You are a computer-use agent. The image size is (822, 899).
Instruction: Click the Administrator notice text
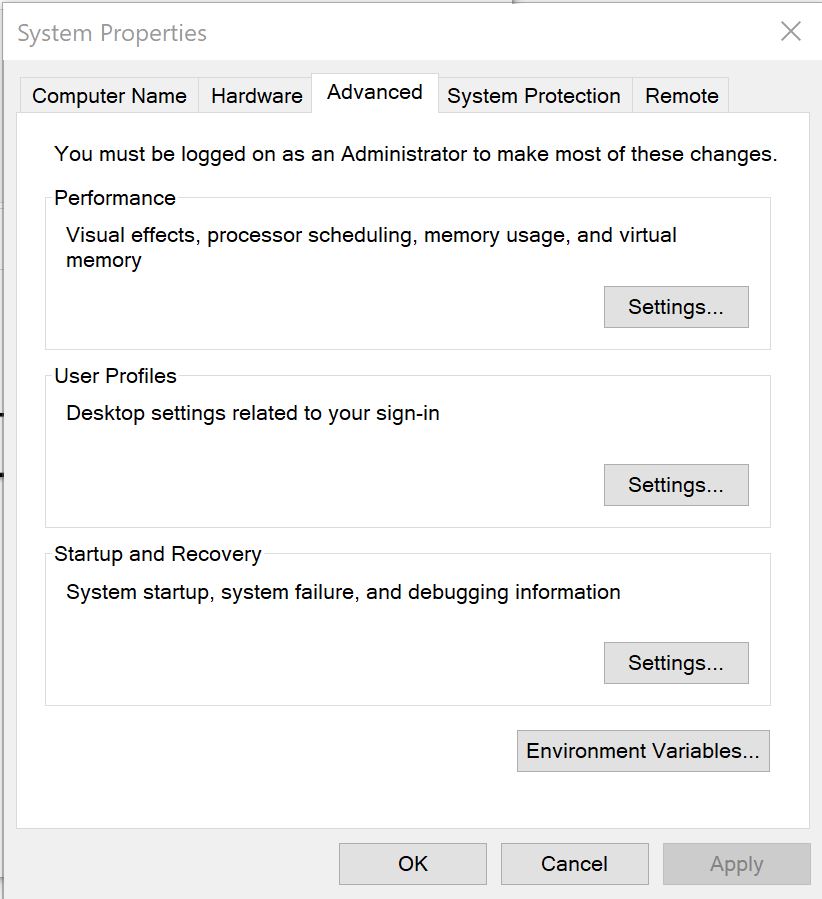(x=415, y=154)
